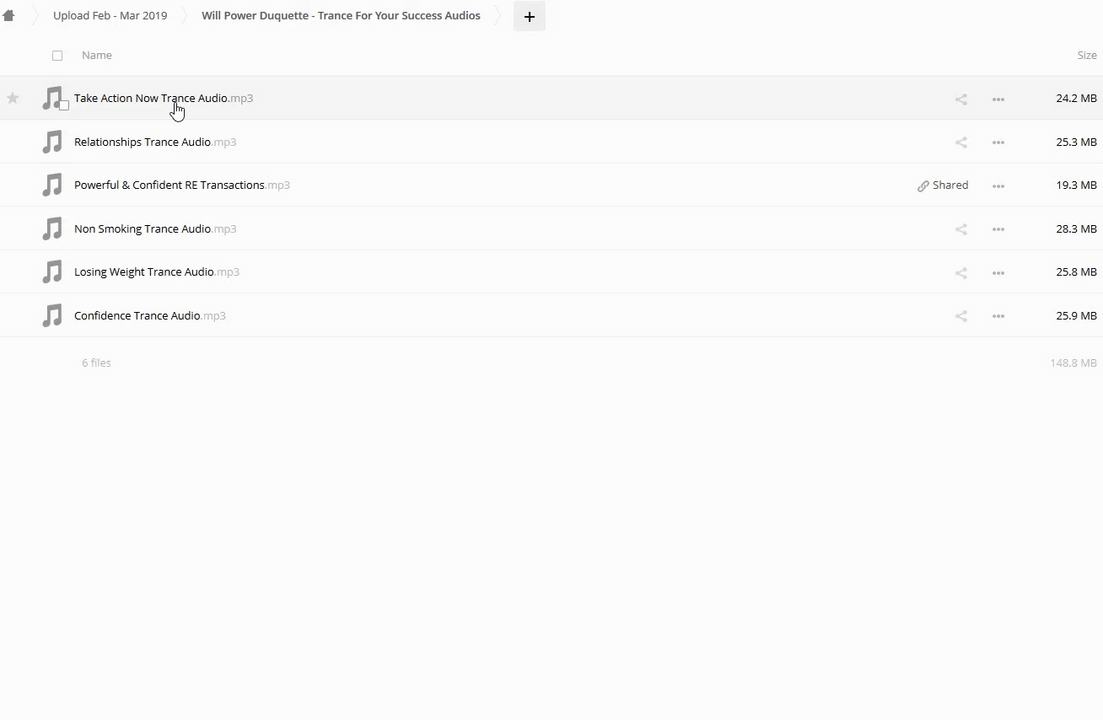This screenshot has height=720, width=1103.
Task: Star the Take Action Now Trance Audio file
Action: [13, 98]
